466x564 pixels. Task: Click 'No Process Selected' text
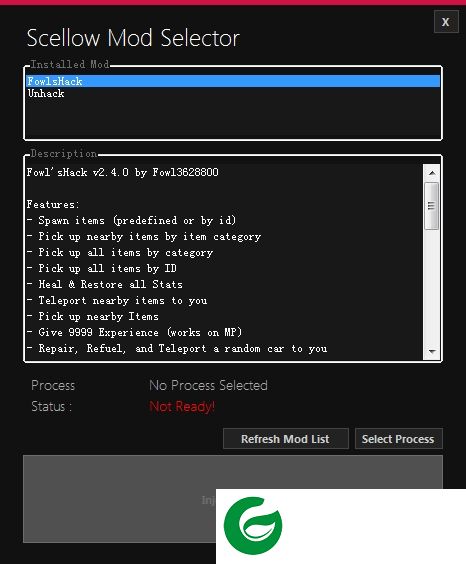(208, 385)
